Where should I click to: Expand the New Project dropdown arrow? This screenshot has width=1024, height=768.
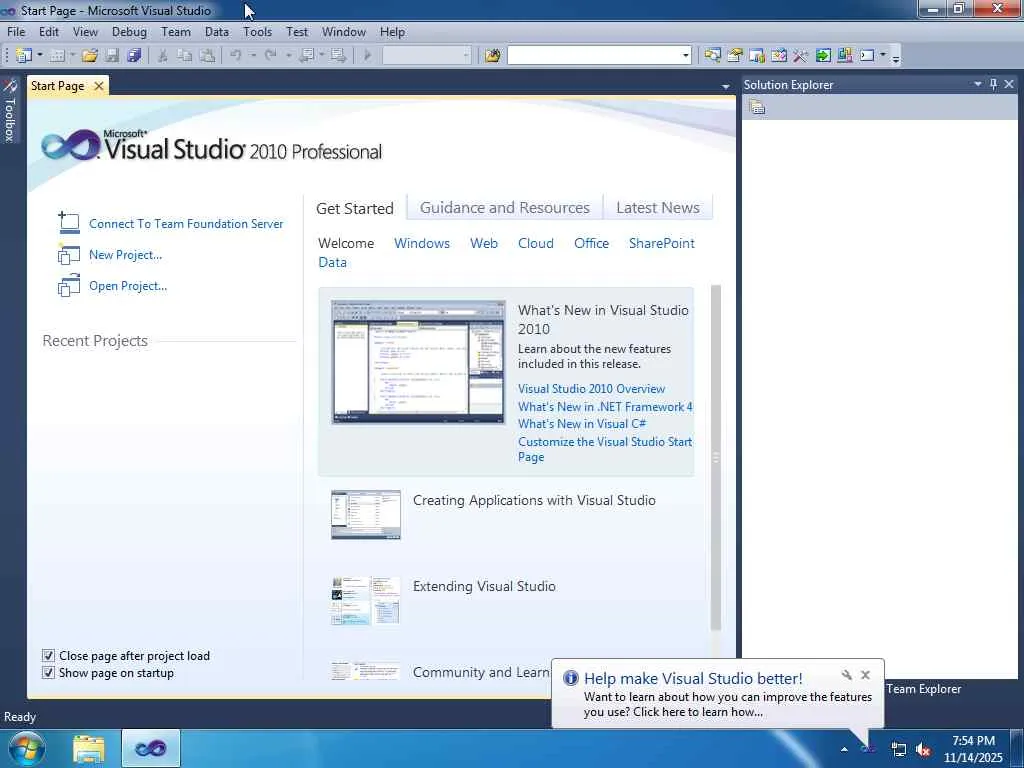pyautogui.click(x=40, y=56)
